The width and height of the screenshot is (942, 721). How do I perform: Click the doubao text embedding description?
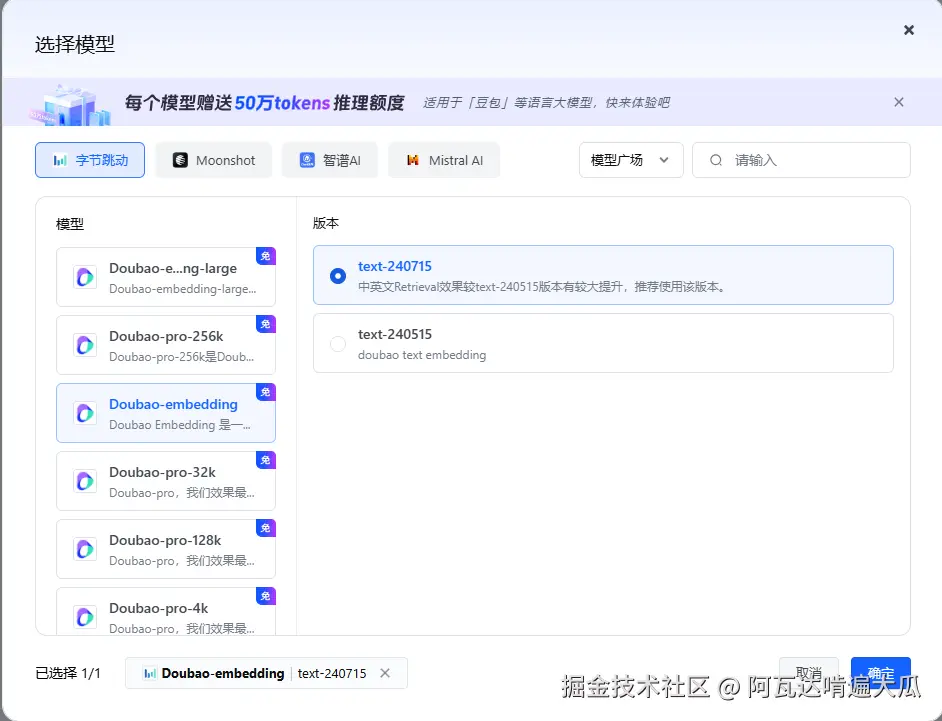[x=422, y=354]
